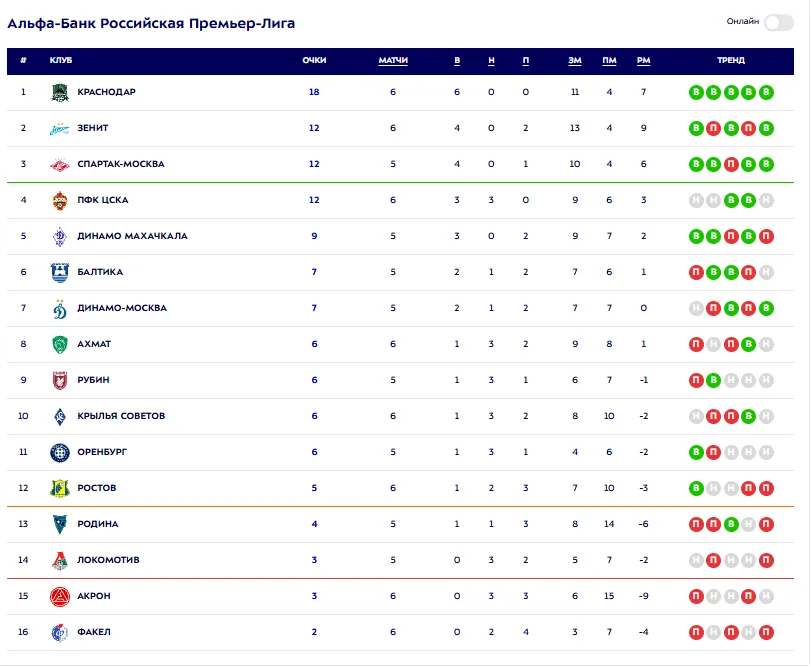
Task: Click the Lokomotiv club logo
Action: [60, 560]
